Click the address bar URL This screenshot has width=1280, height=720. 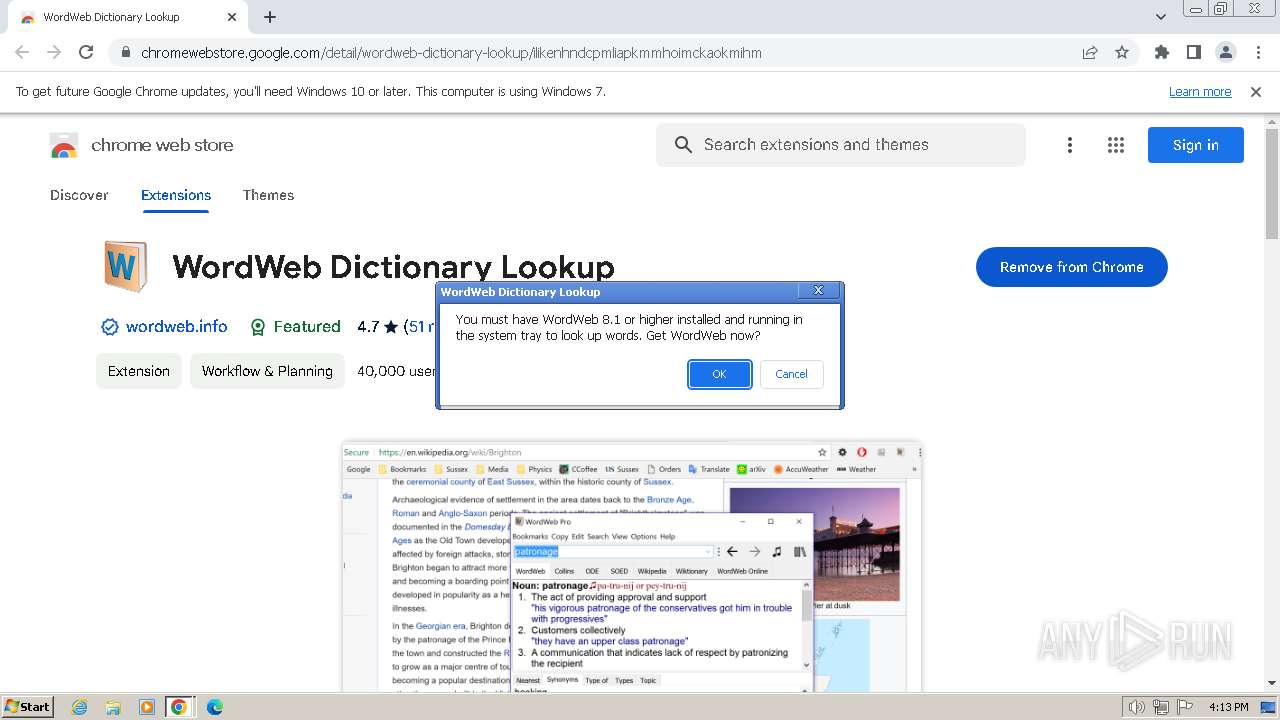coord(451,53)
